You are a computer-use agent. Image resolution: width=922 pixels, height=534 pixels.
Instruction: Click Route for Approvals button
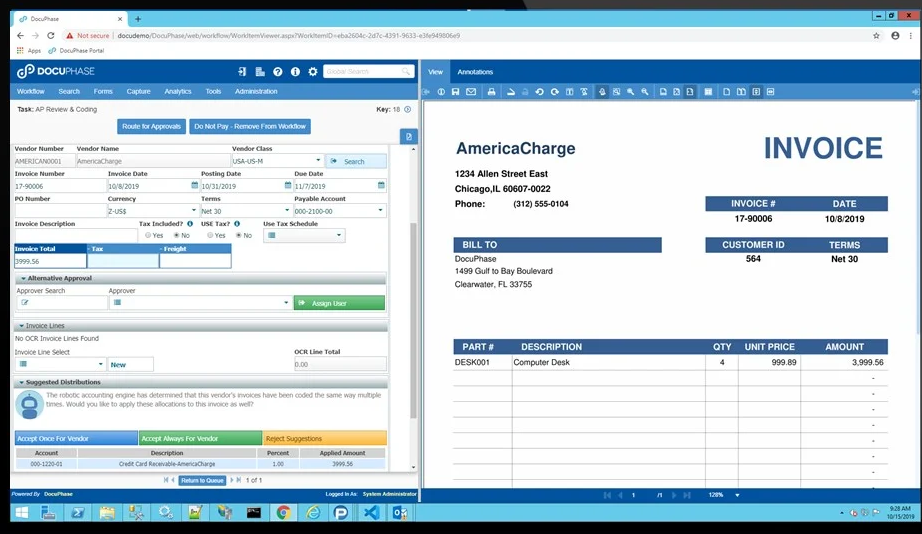[x=152, y=126]
